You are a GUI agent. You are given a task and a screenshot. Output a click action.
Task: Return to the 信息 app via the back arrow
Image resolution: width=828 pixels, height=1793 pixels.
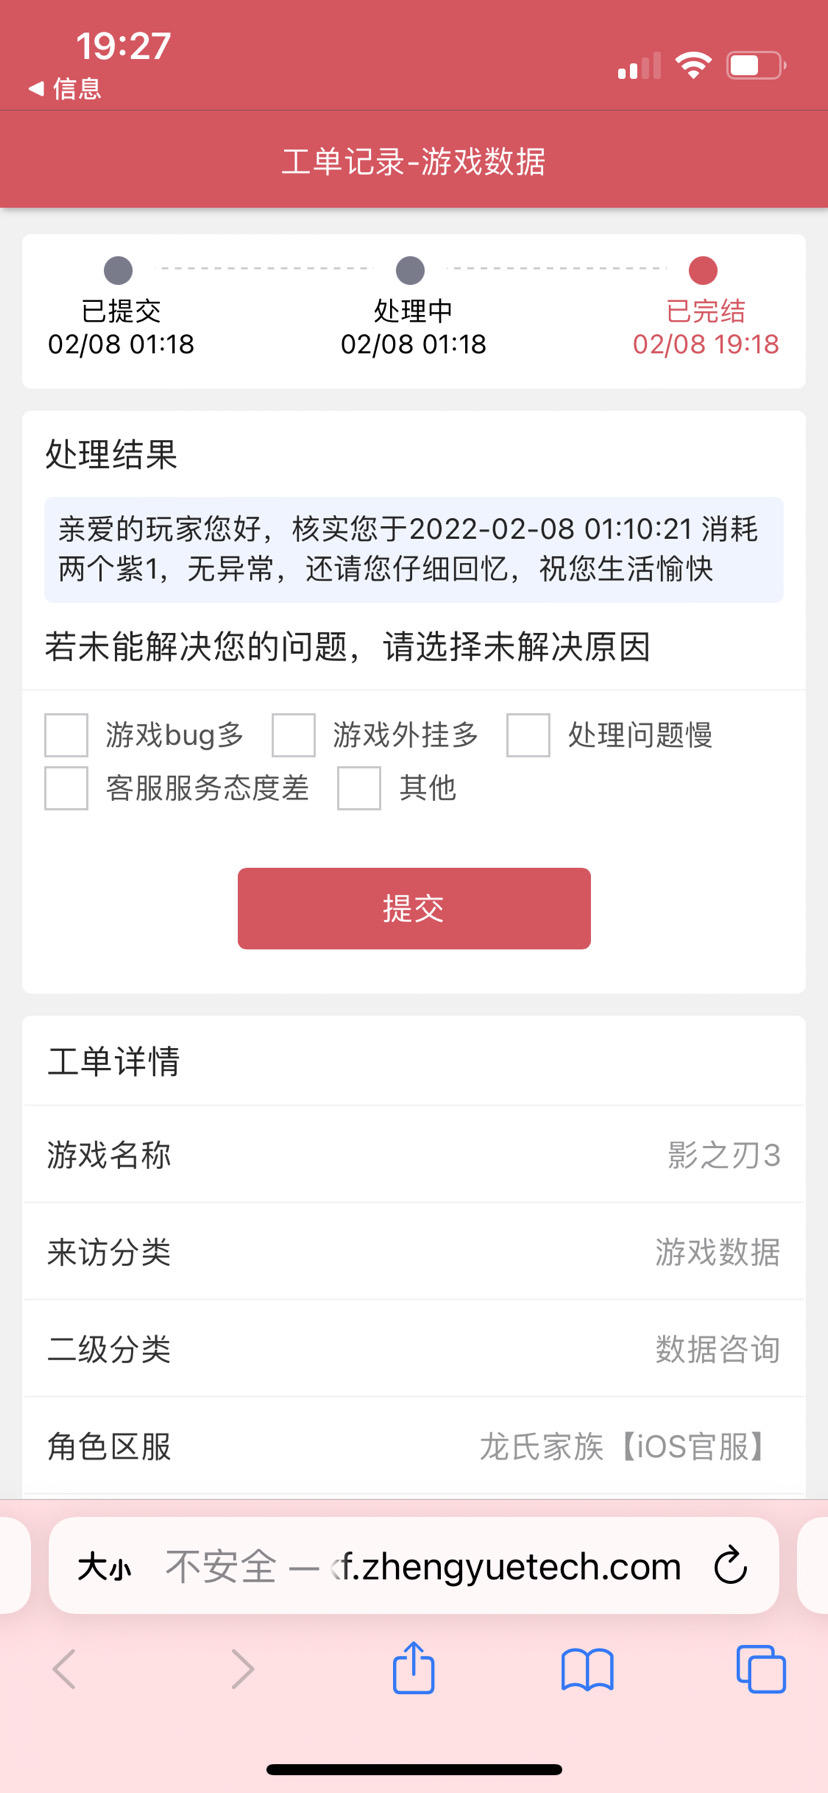pyautogui.click(x=64, y=89)
